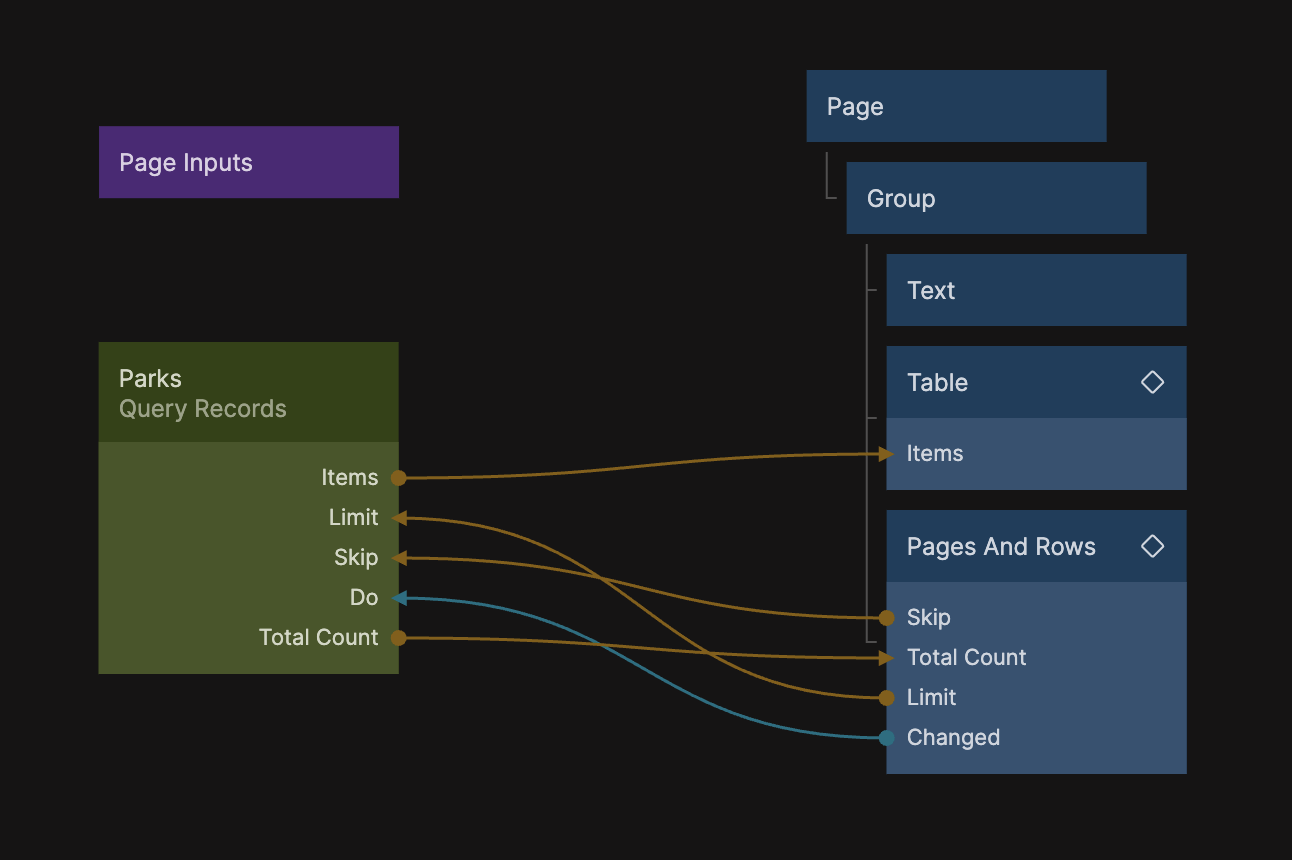The height and width of the screenshot is (860, 1292).
Task: Select the Page Inputs node
Action: [248, 162]
